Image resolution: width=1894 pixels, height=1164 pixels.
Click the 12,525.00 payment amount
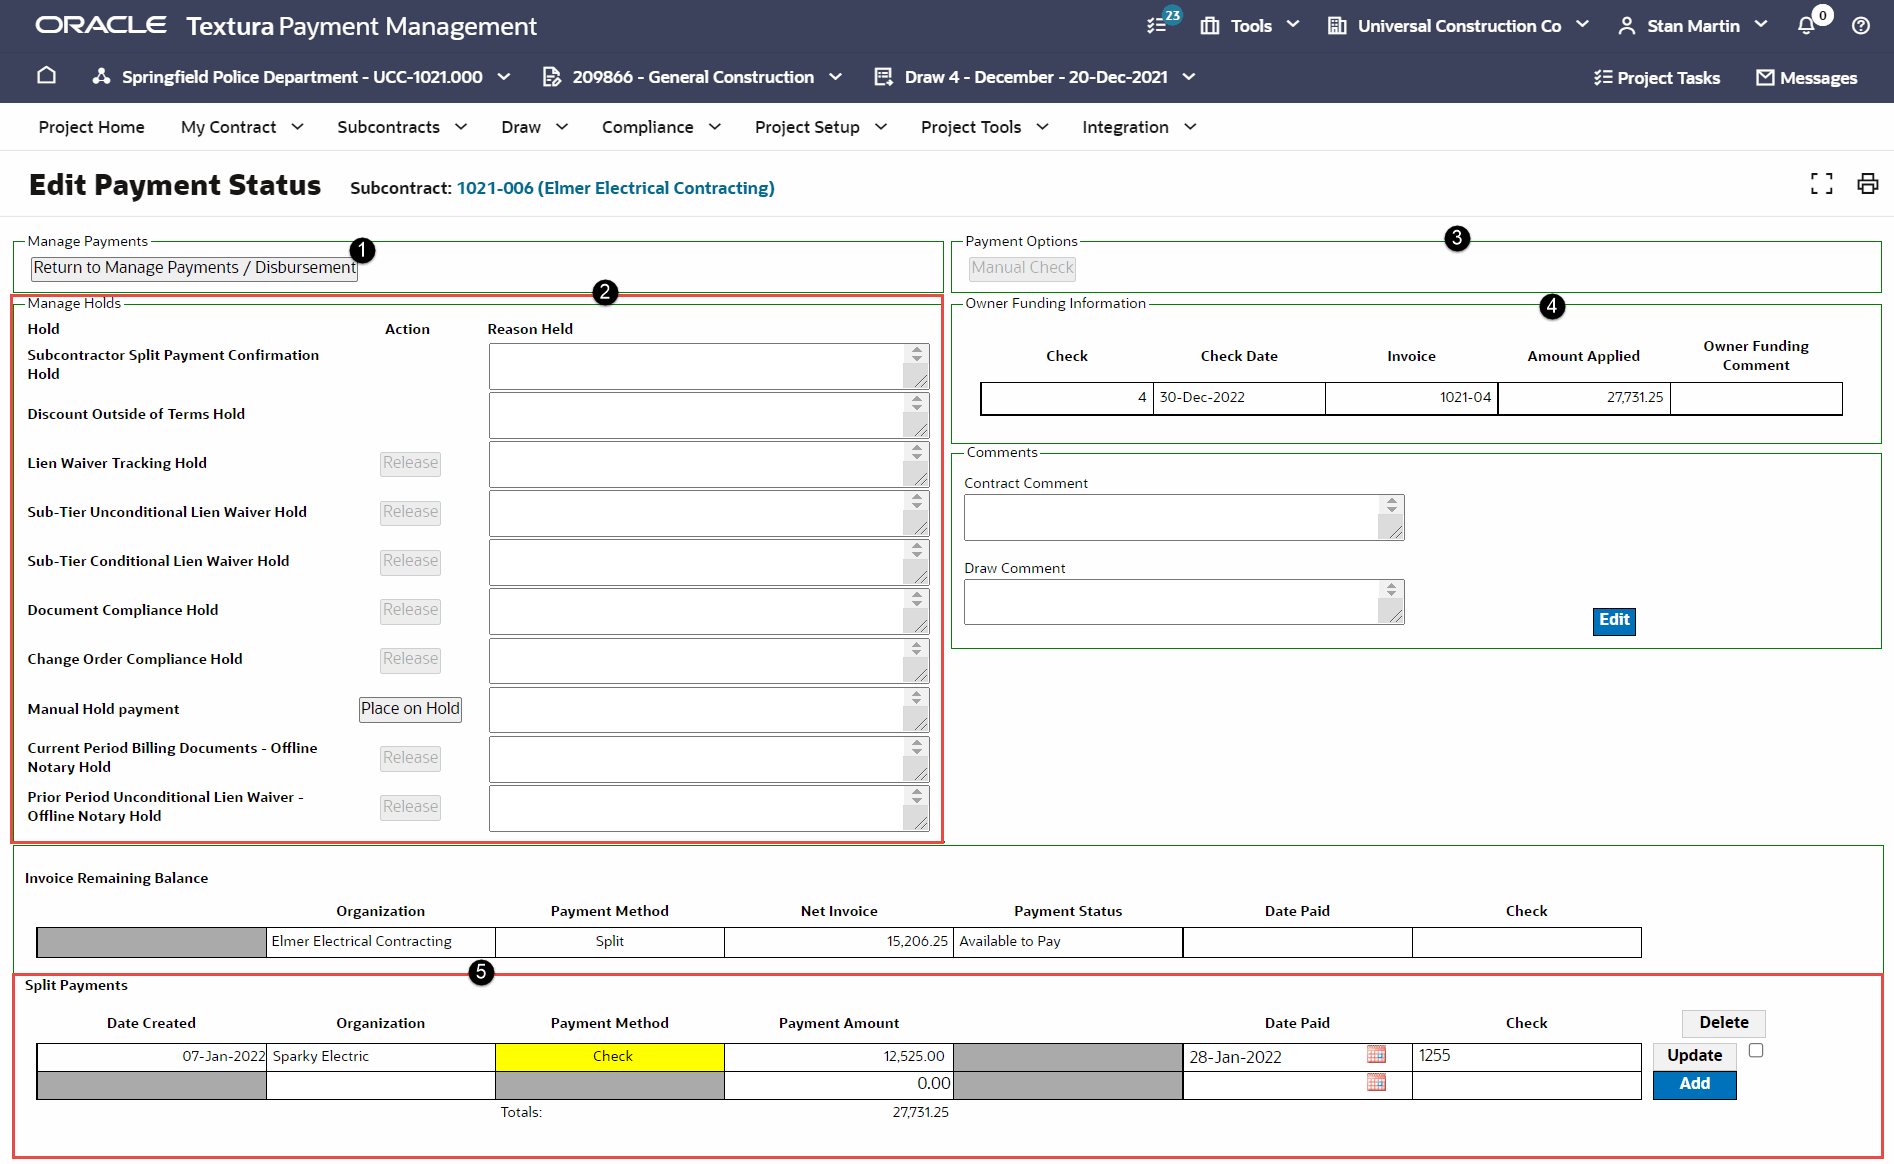coord(914,1057)
